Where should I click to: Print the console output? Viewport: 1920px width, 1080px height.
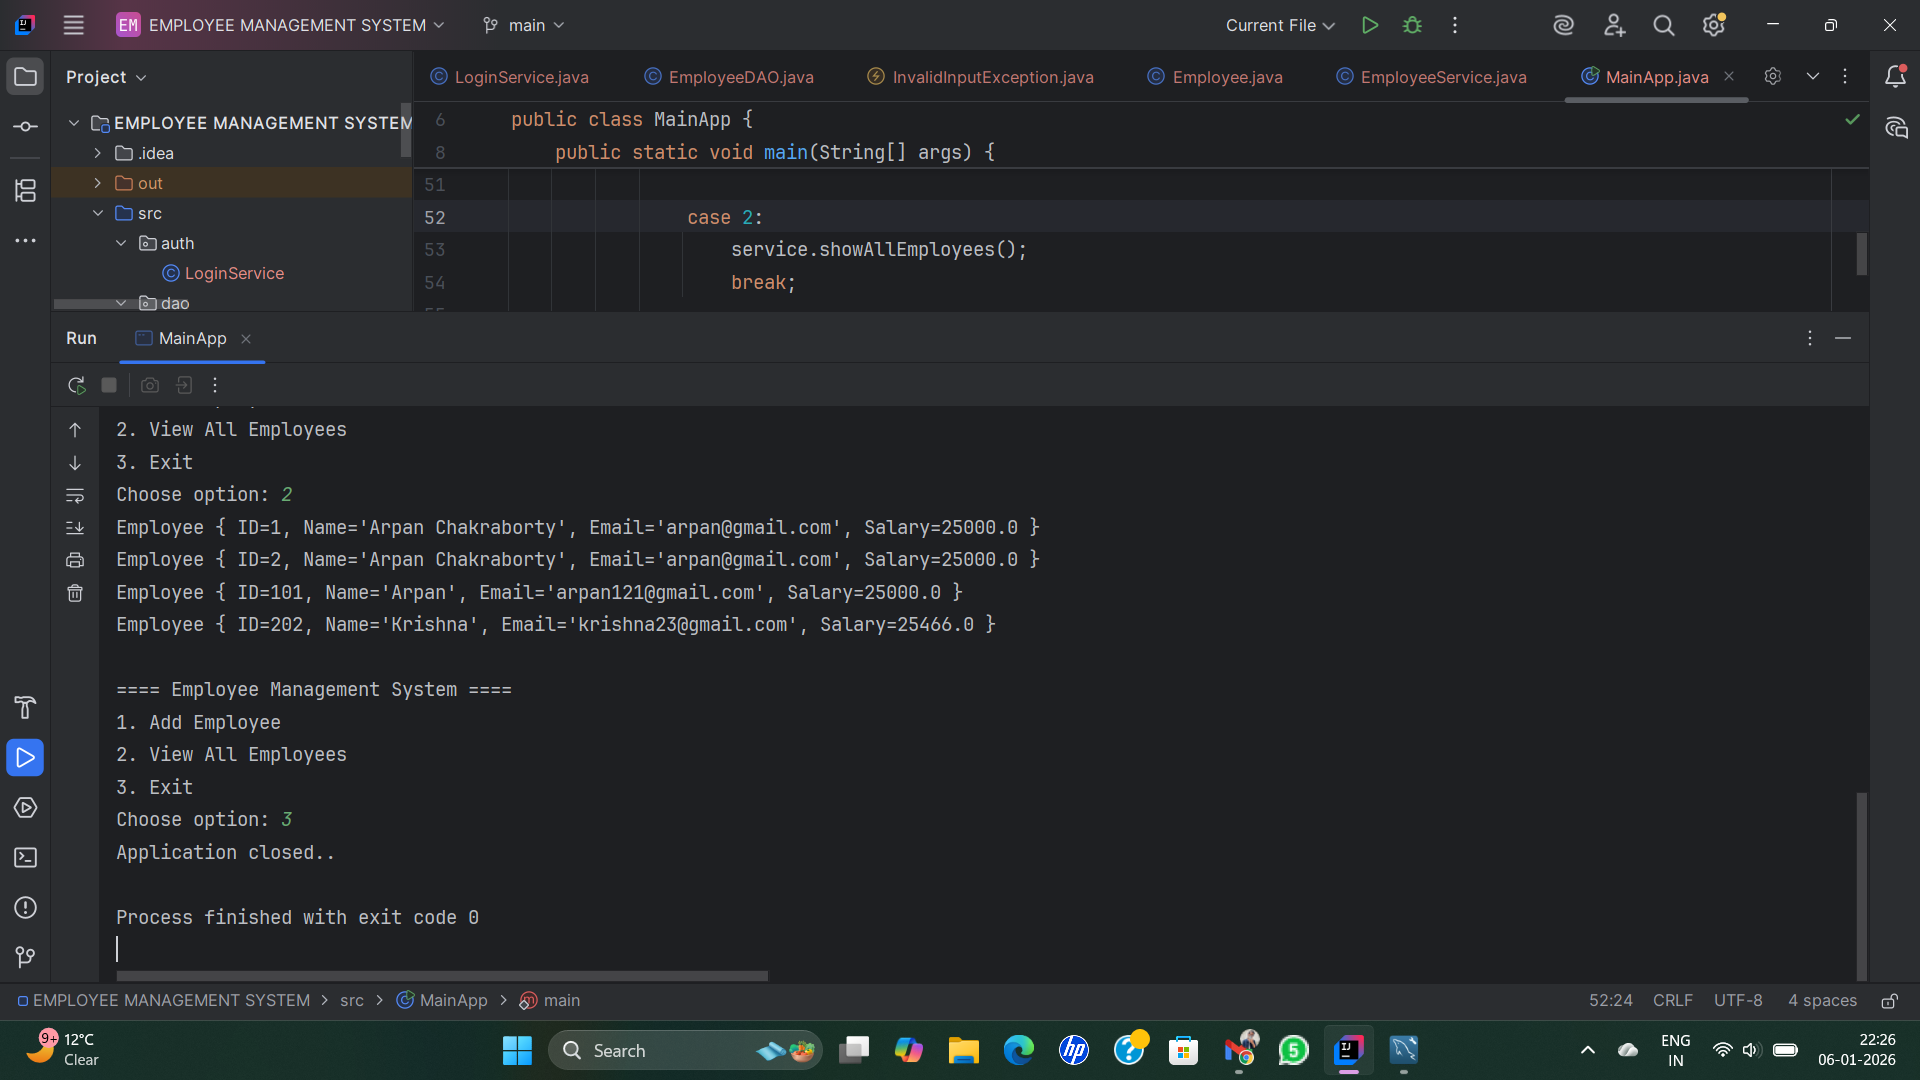pos(75,560)
